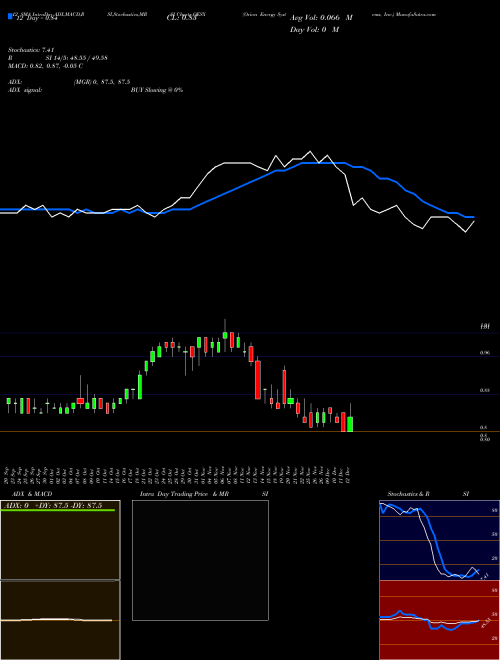Viewport: 500px width, 660px height.
Task: Click the peak of the white price line
Action: 310,151
